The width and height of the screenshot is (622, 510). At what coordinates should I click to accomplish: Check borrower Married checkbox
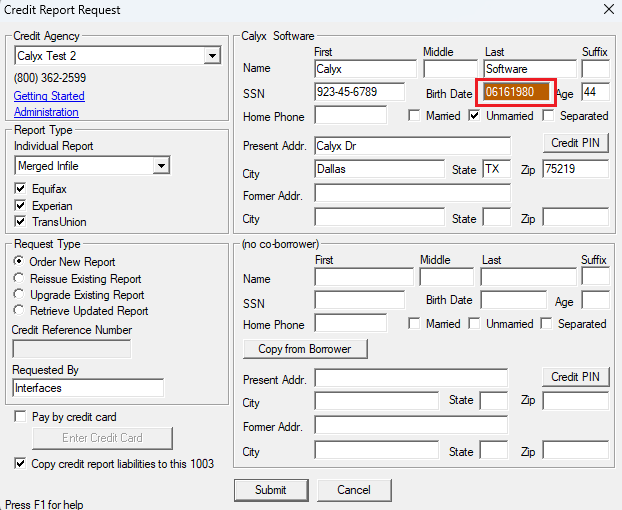point(414,115)
